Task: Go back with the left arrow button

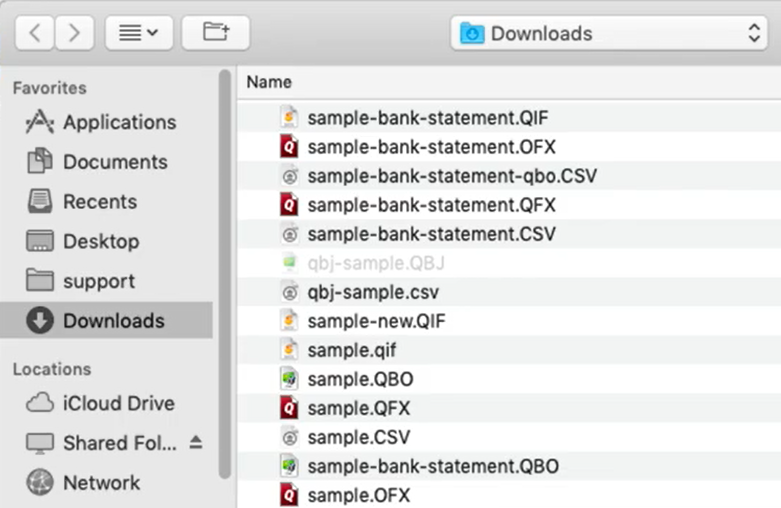Action: coord(34,33)
